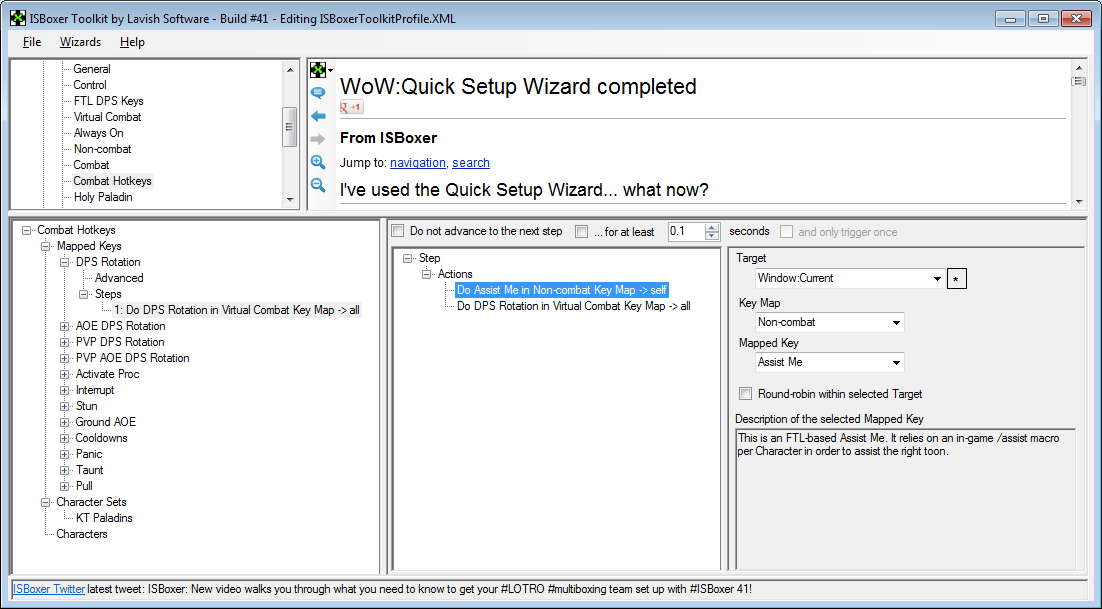Click the ISBoxer logo icon in help toolbar
This screenshot has width=1102, height=609.
[318, 70]
